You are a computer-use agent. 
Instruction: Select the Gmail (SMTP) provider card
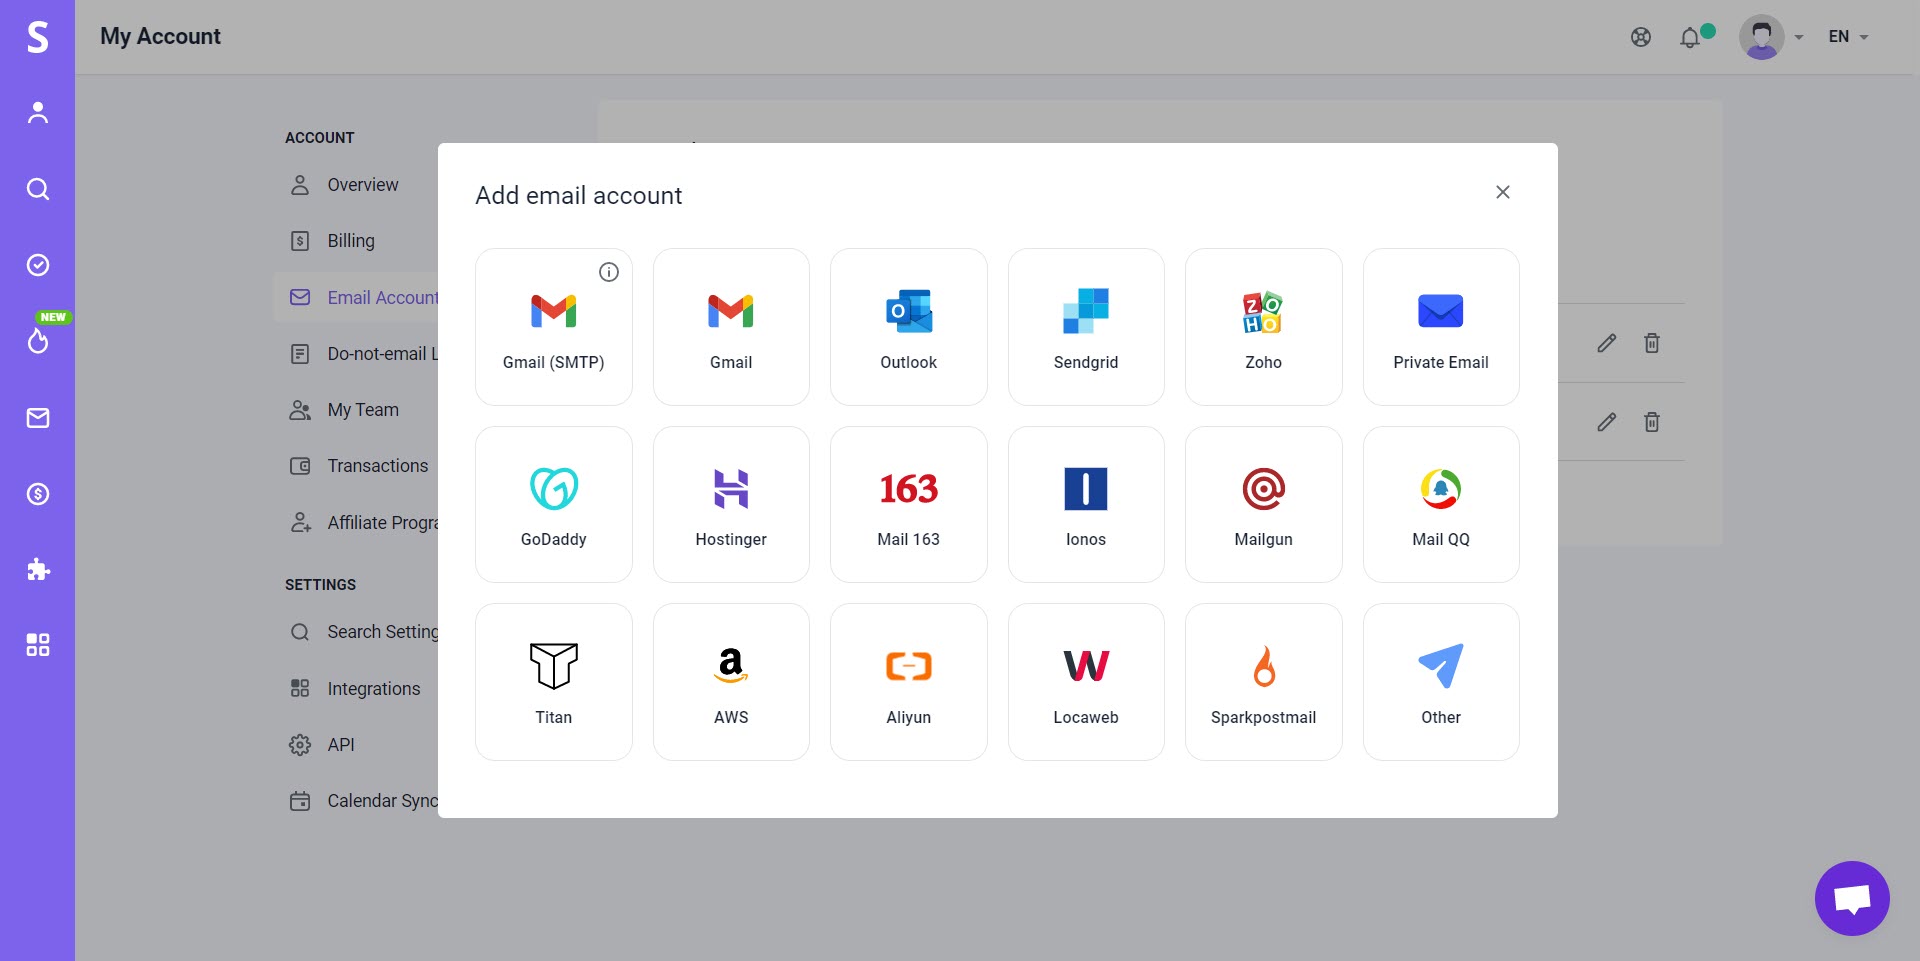(x=554, y=327)
